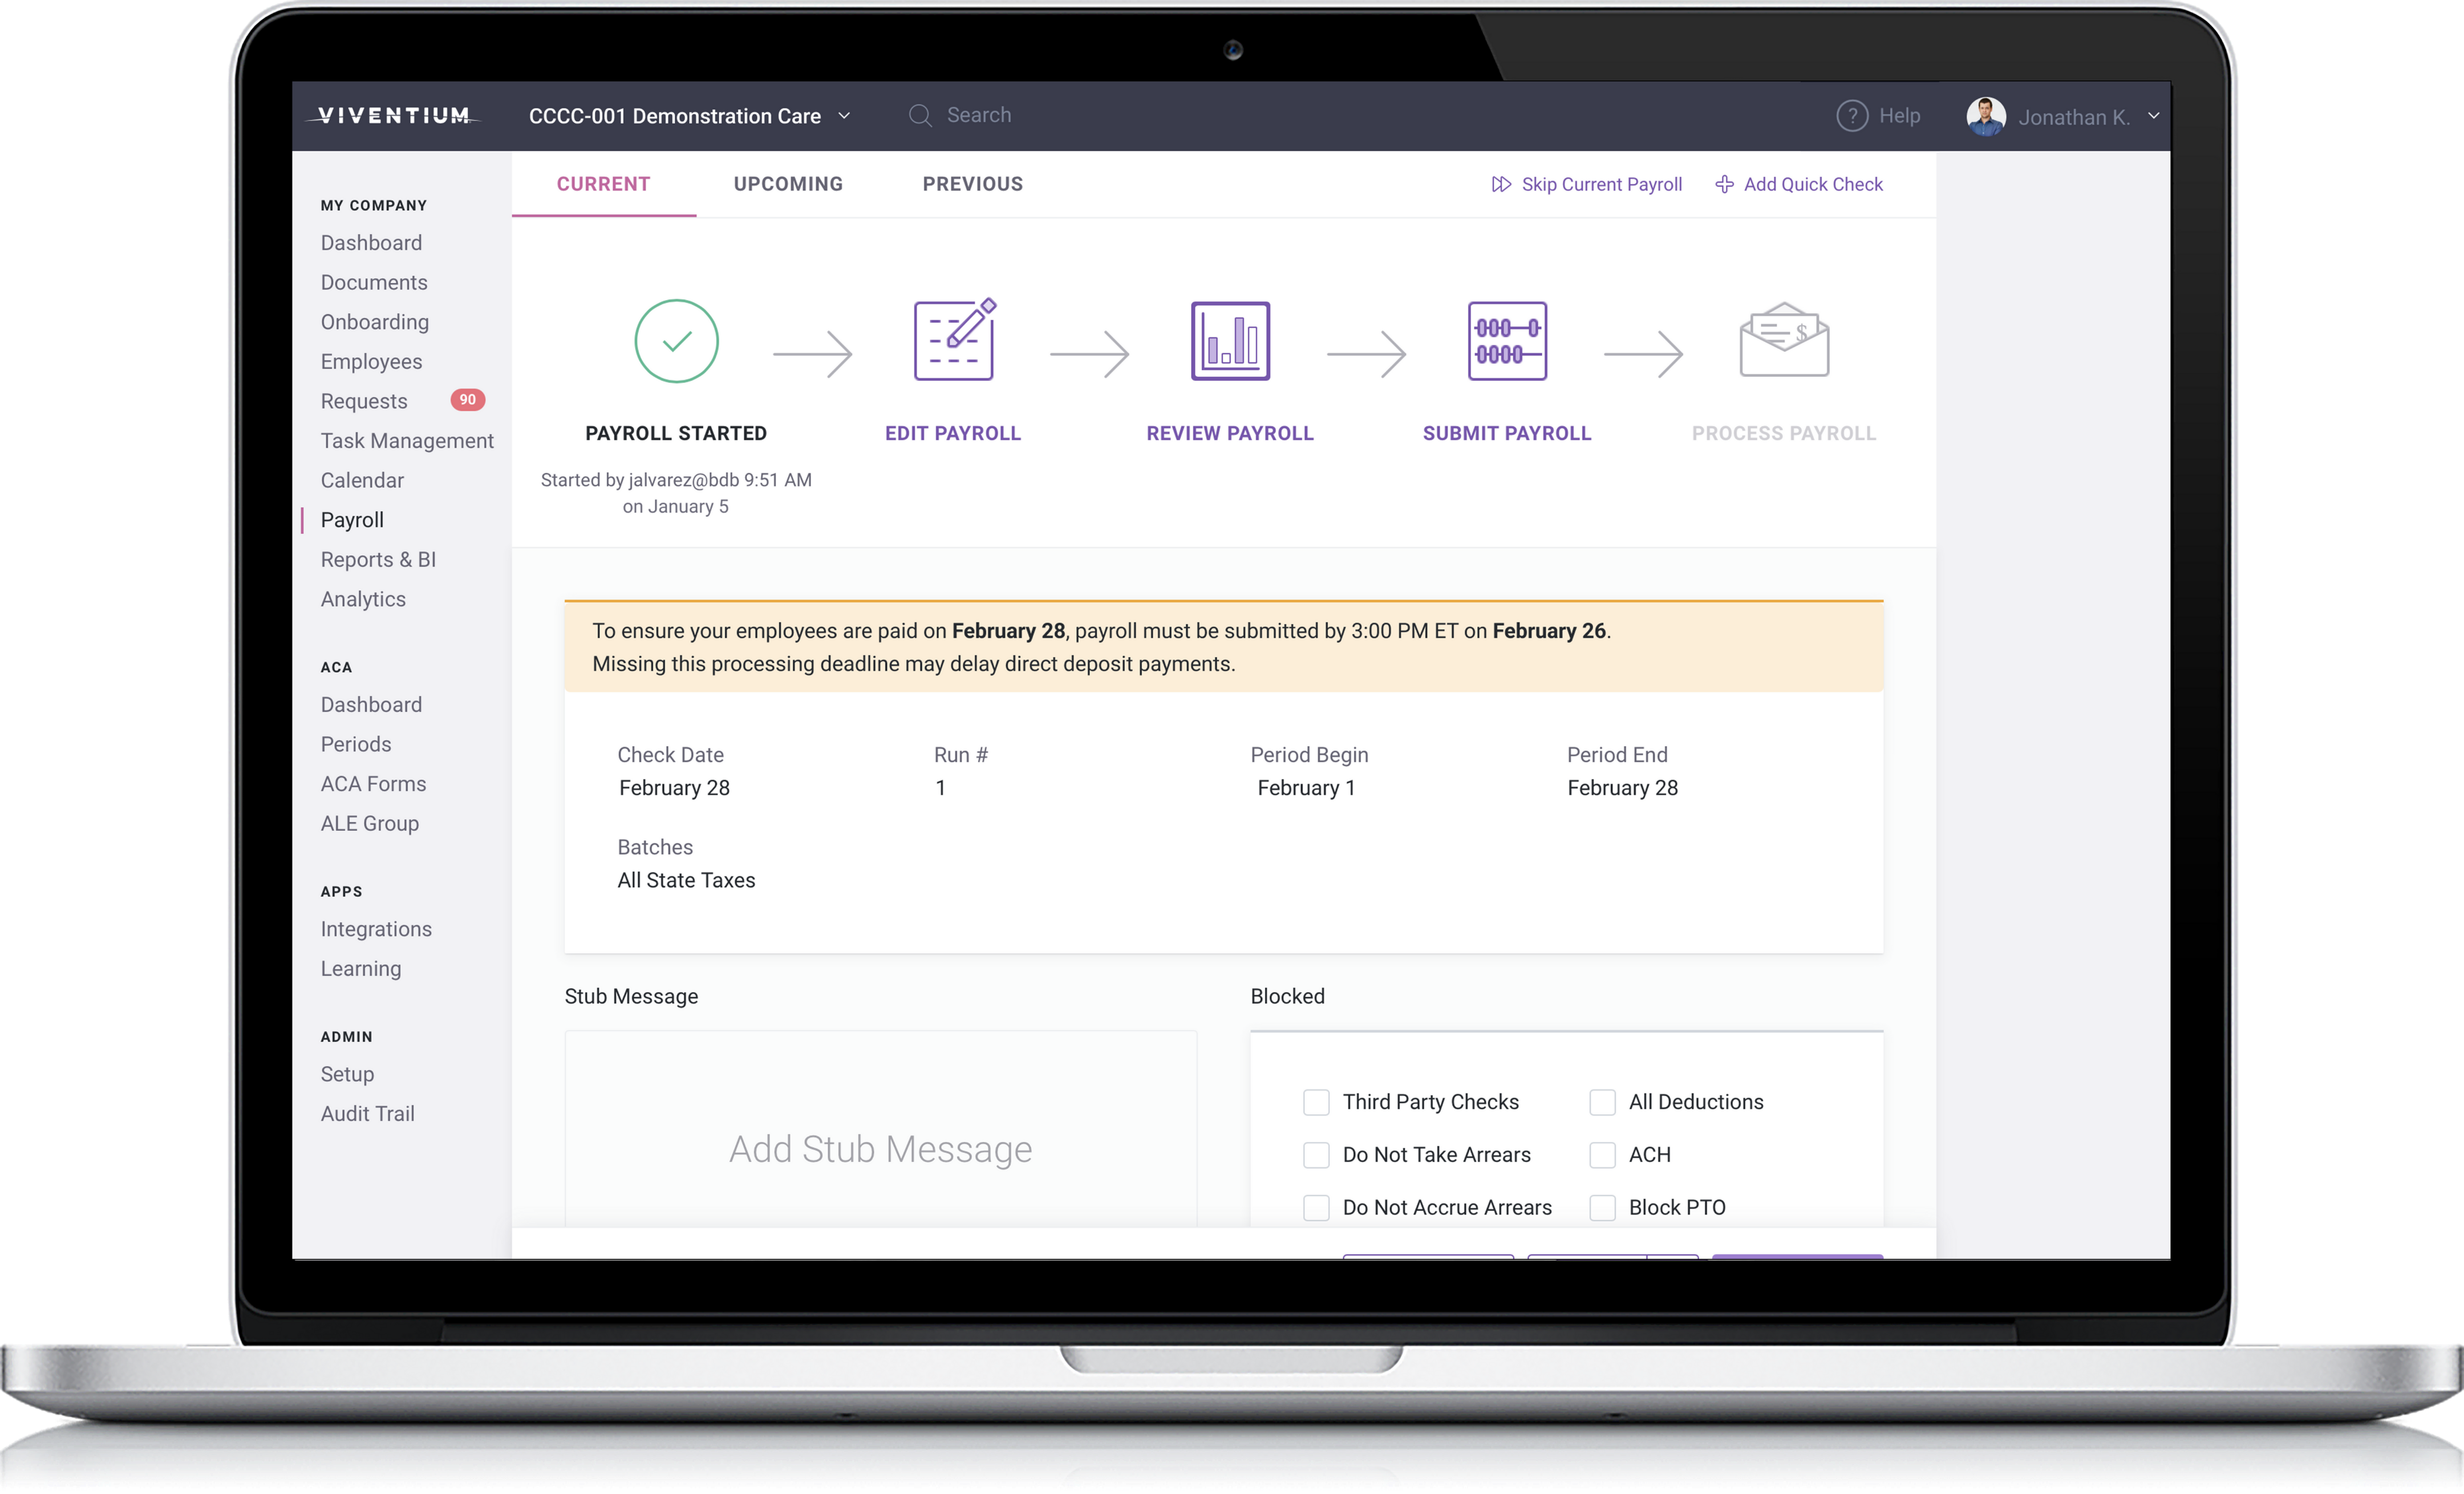The image size is (2464, 1494).
Task: Switch to the Upcoming payroll tab
Action: (787, 183)
